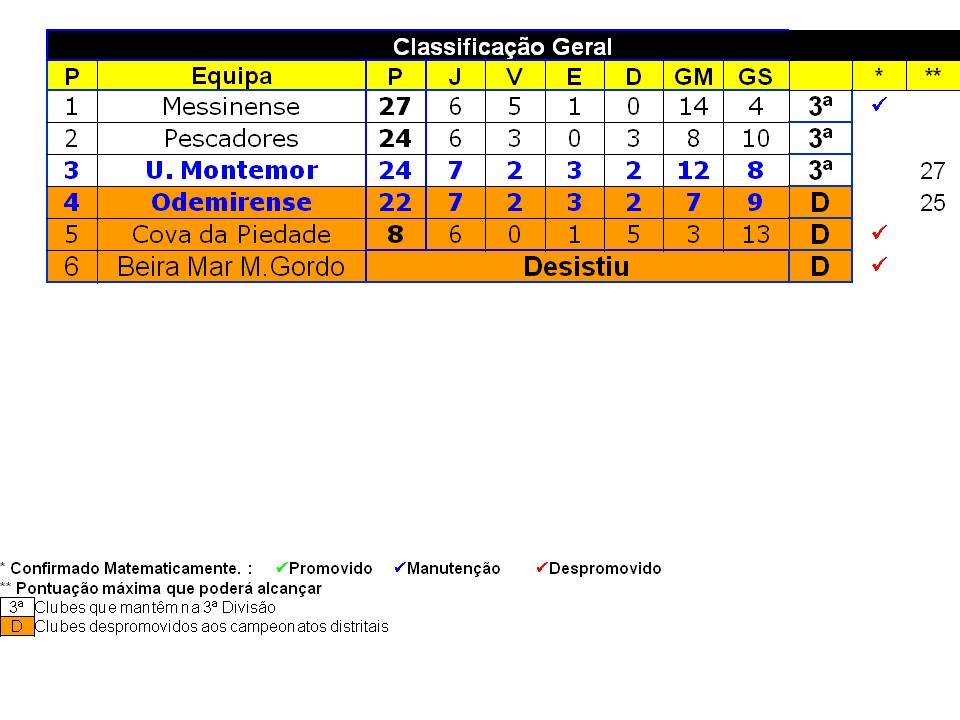
Task: Select Messinense's 27 points cell
Action: pyautogui.click(x=395, y=107)
